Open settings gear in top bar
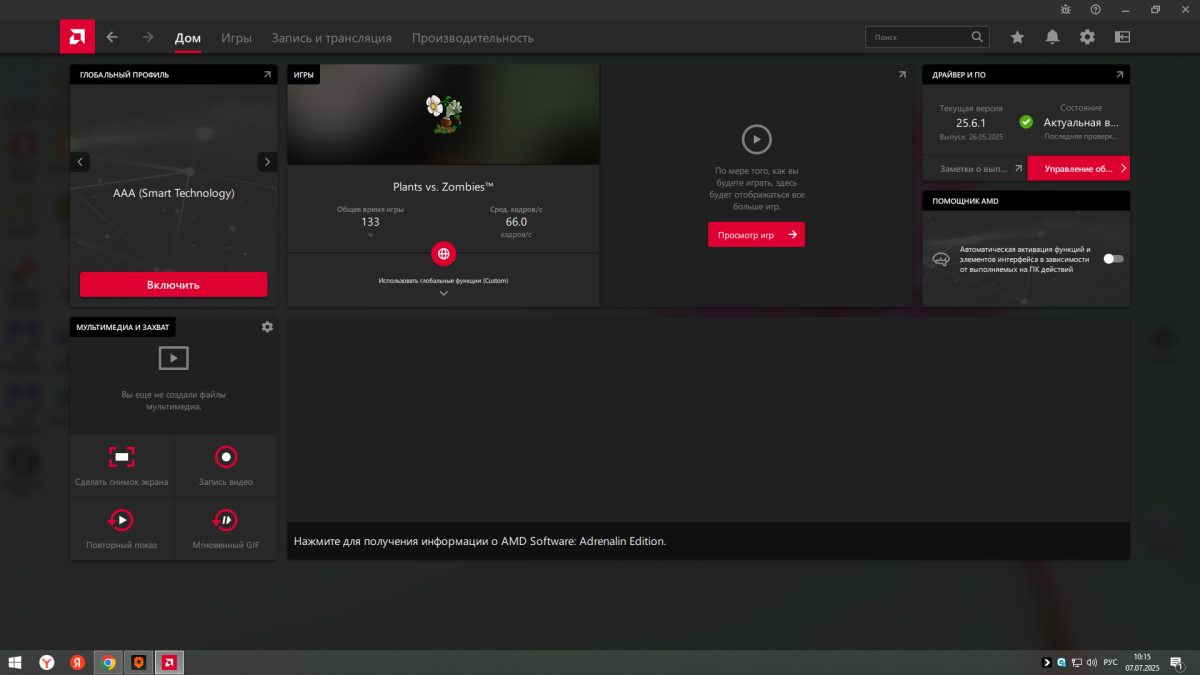The image size is (1200, 675). tap(1087, 37)
